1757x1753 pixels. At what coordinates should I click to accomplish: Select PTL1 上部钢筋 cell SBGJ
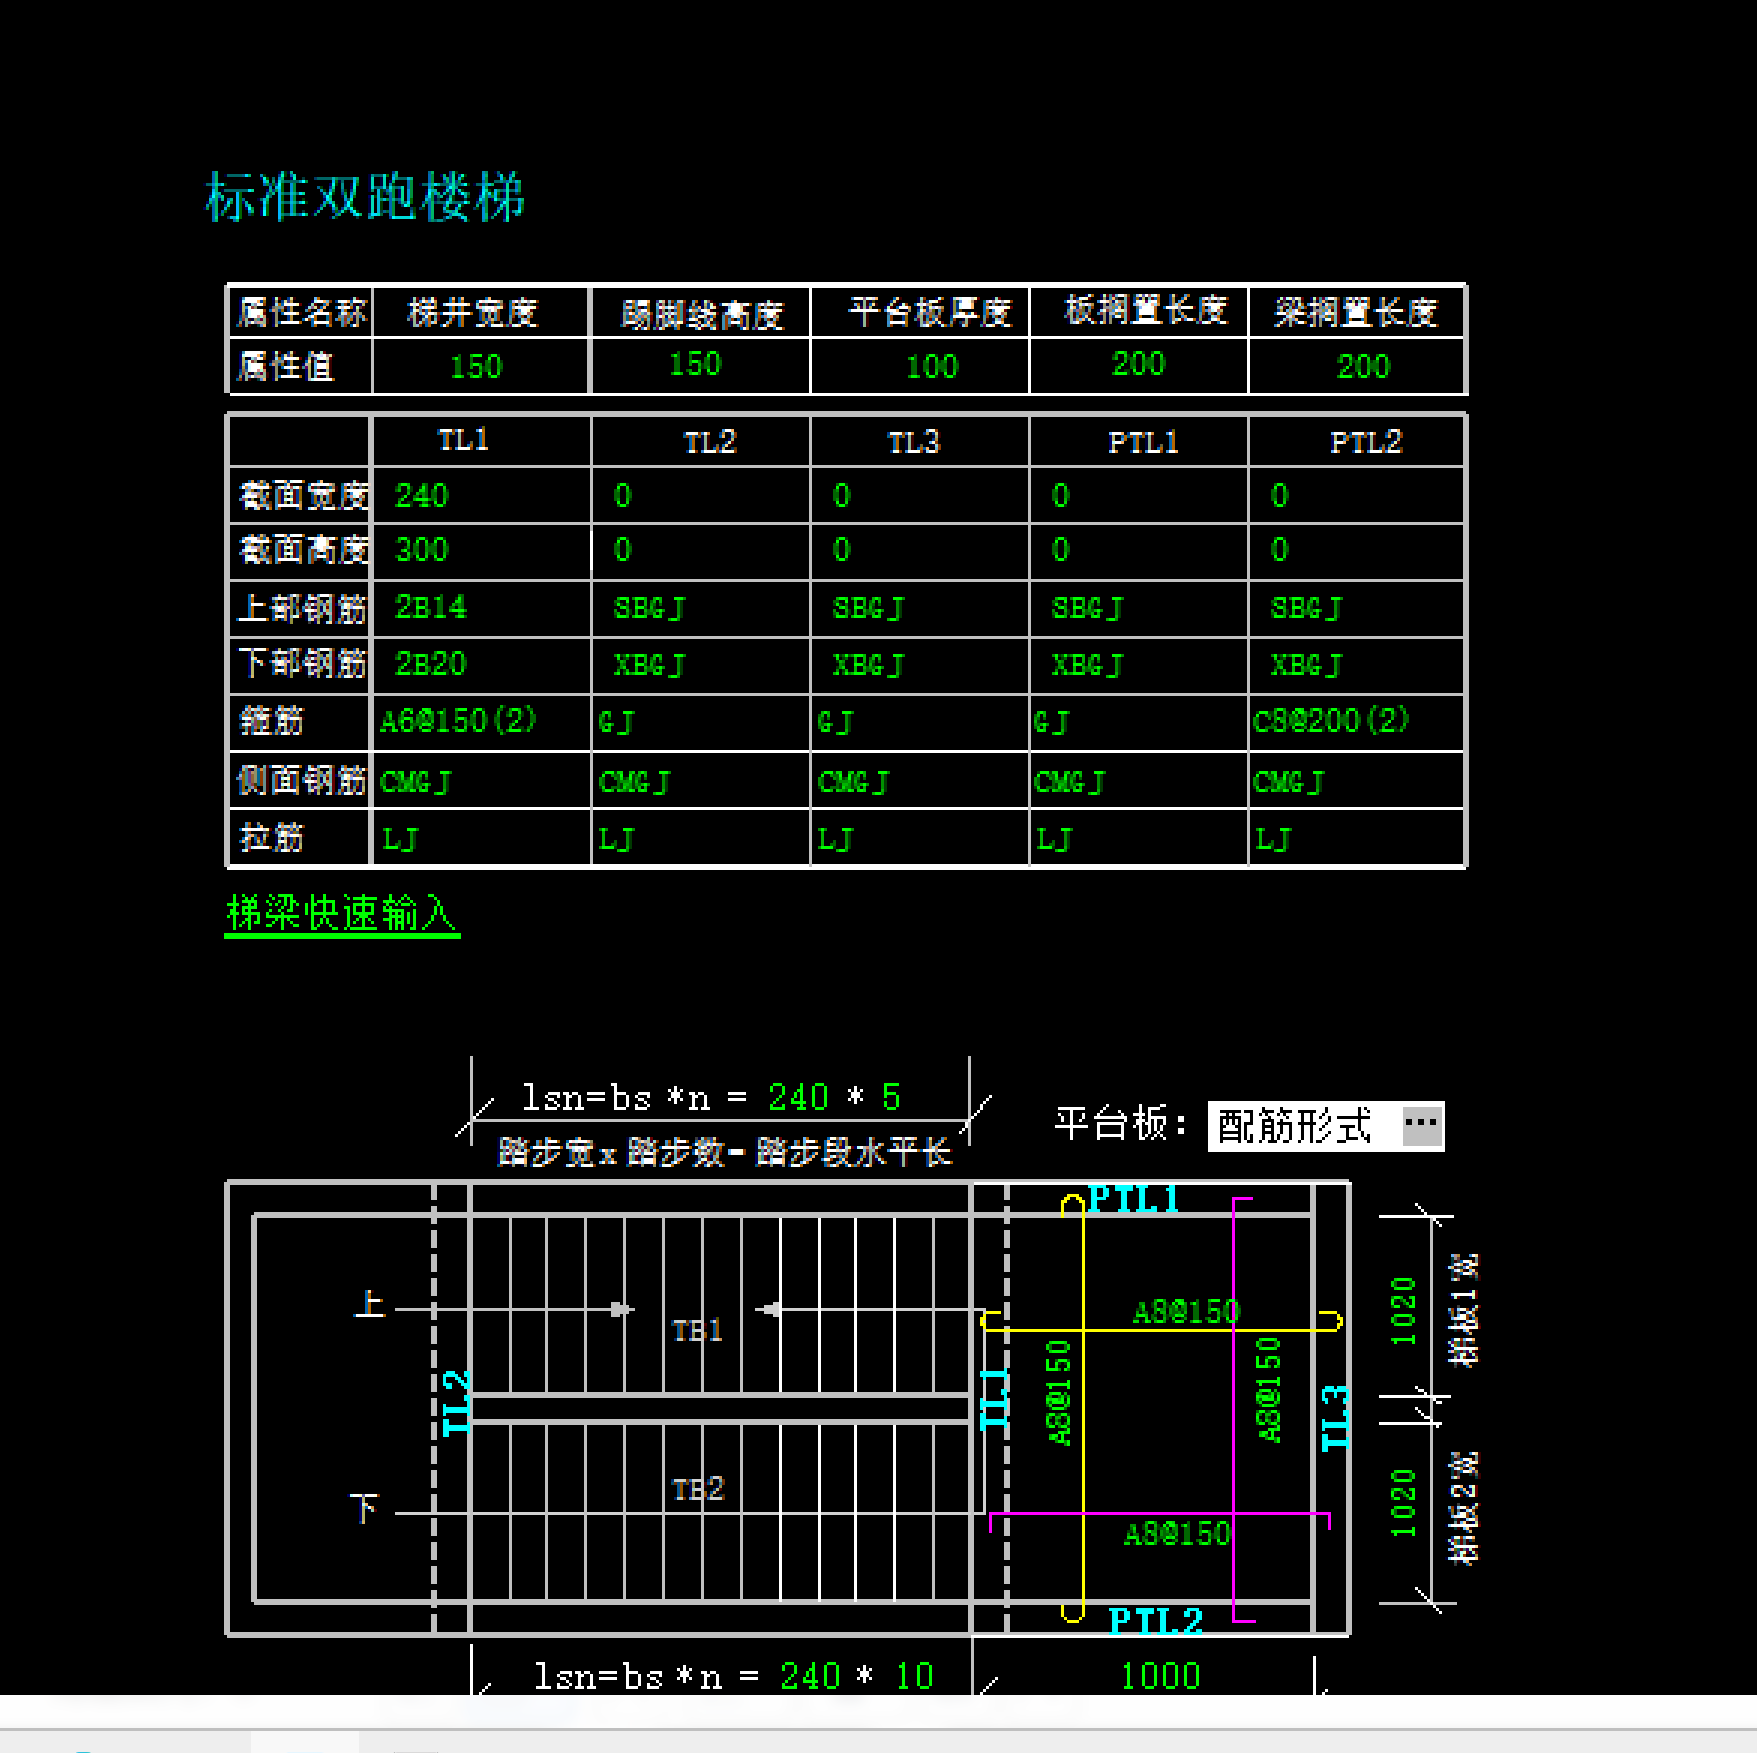(1087, 607)
